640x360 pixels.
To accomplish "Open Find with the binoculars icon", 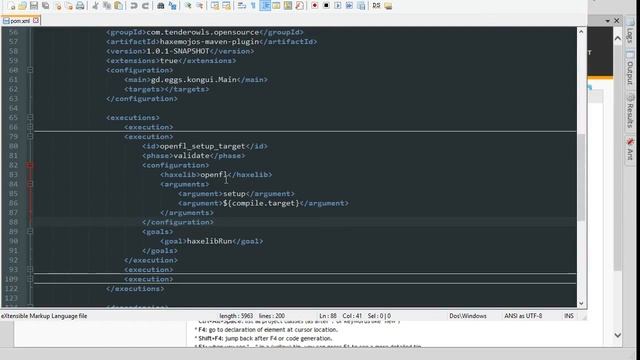I will coord(160,6).
